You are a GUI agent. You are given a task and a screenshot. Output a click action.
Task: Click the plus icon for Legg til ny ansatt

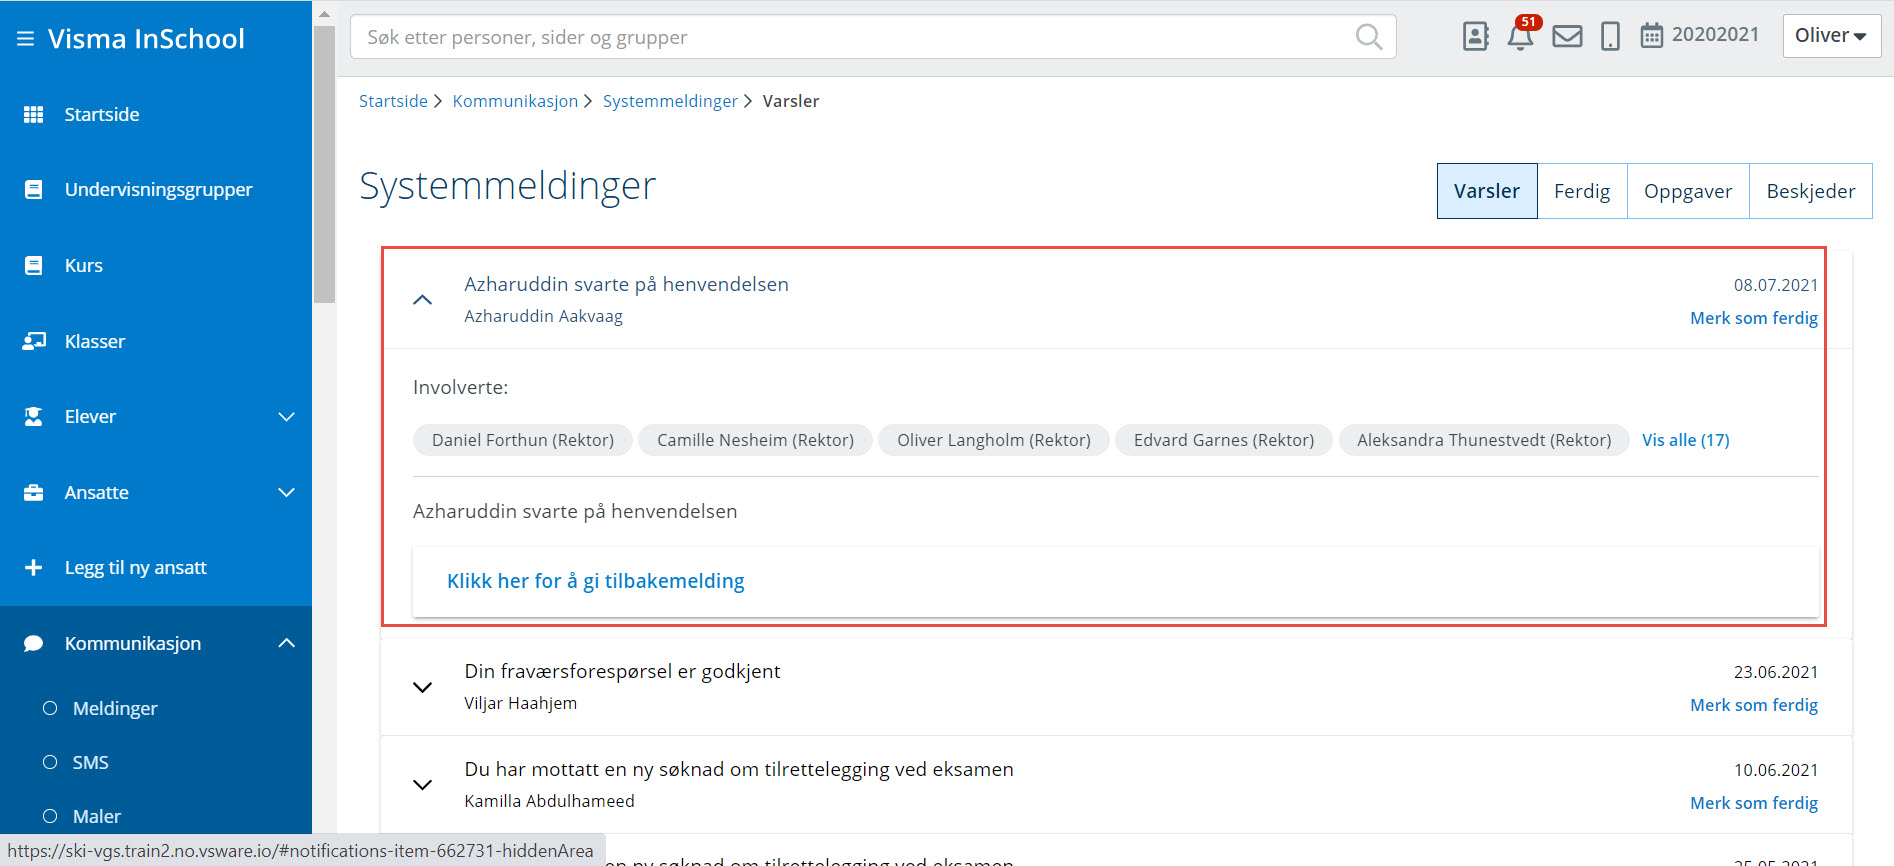click(33, 567)
